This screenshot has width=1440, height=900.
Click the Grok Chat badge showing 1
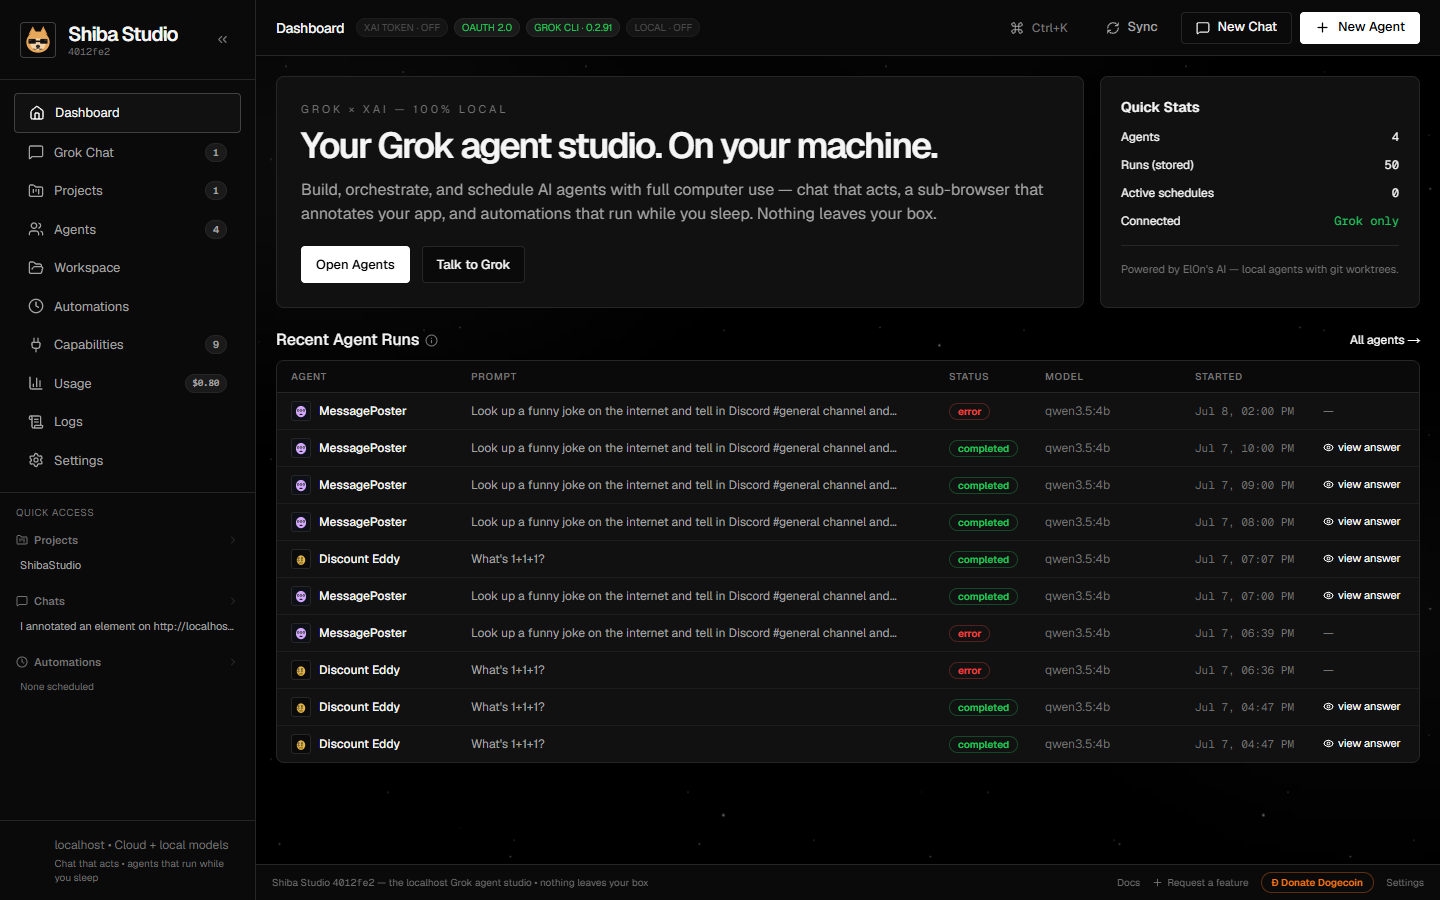click(216, 152)
